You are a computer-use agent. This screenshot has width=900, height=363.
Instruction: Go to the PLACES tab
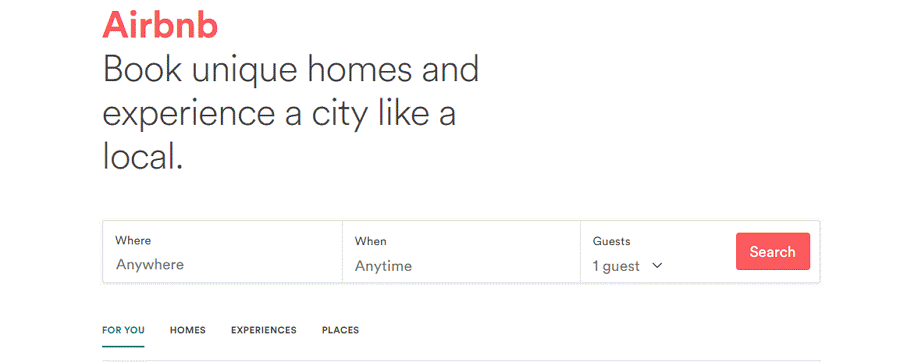coord(340,330)
